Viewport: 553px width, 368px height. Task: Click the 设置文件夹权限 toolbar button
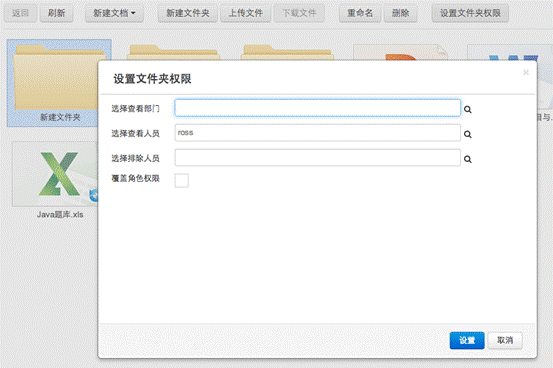(470, 13)
